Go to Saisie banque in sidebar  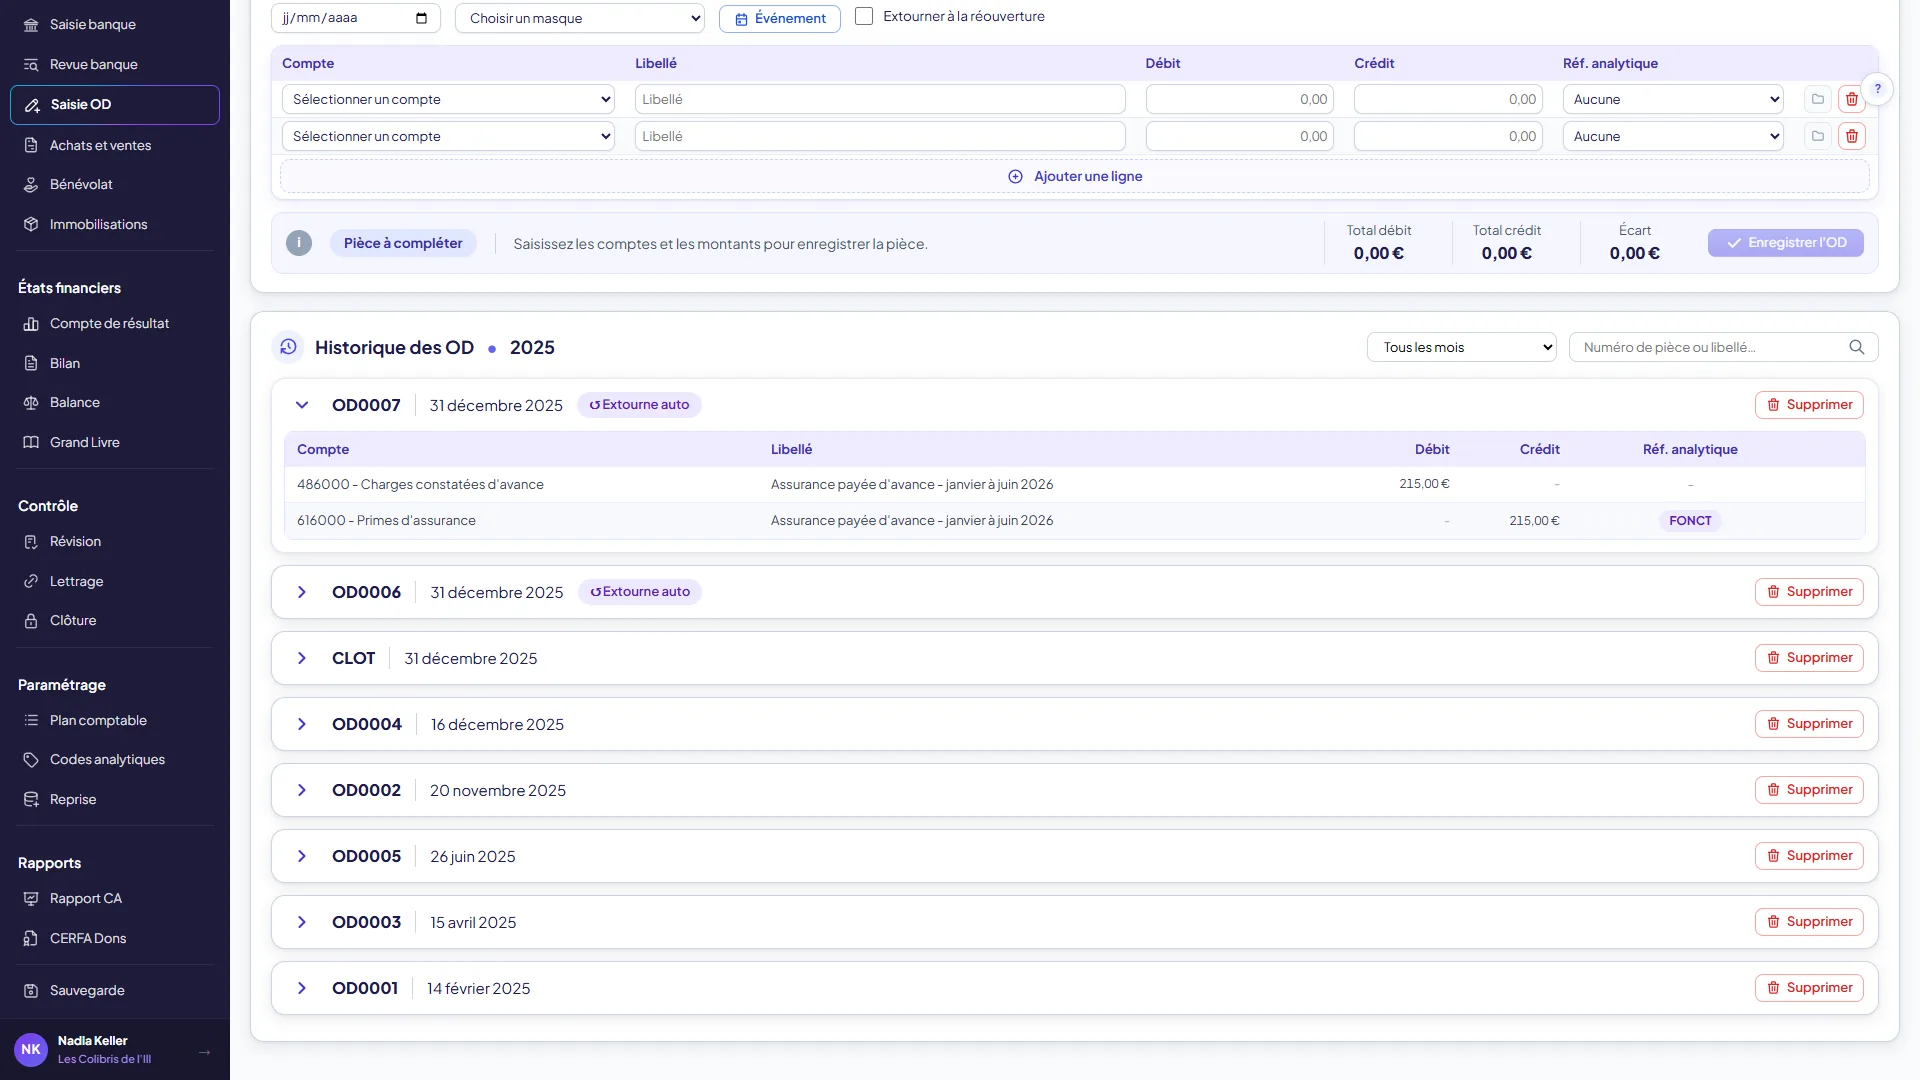pos(114,24)
